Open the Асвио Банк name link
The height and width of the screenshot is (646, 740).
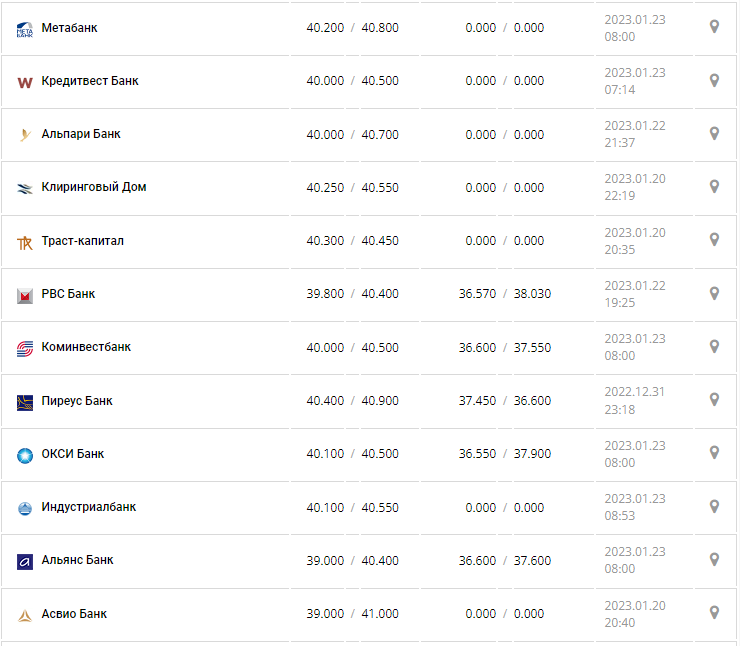pyautogui.click(x=74, y=614)
